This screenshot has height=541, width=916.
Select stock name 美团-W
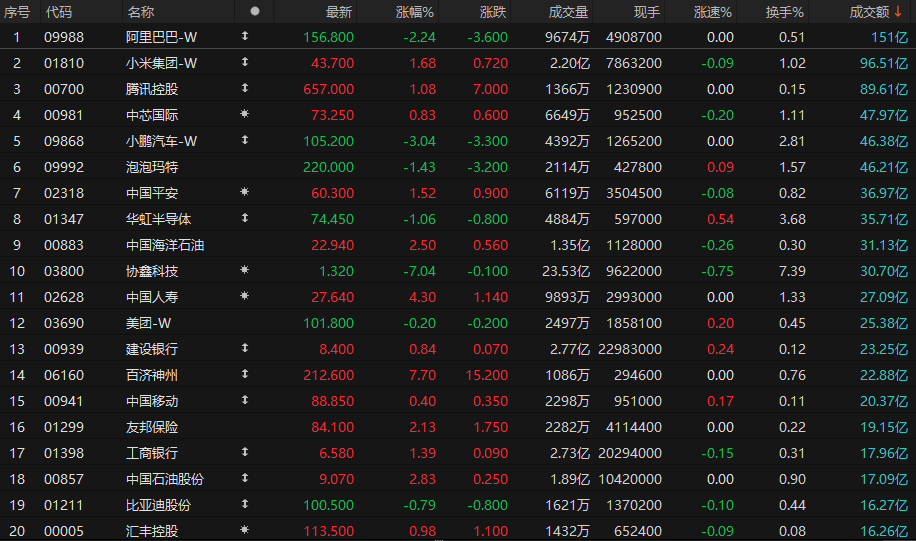pyautogui.click(x=148, y=323)
